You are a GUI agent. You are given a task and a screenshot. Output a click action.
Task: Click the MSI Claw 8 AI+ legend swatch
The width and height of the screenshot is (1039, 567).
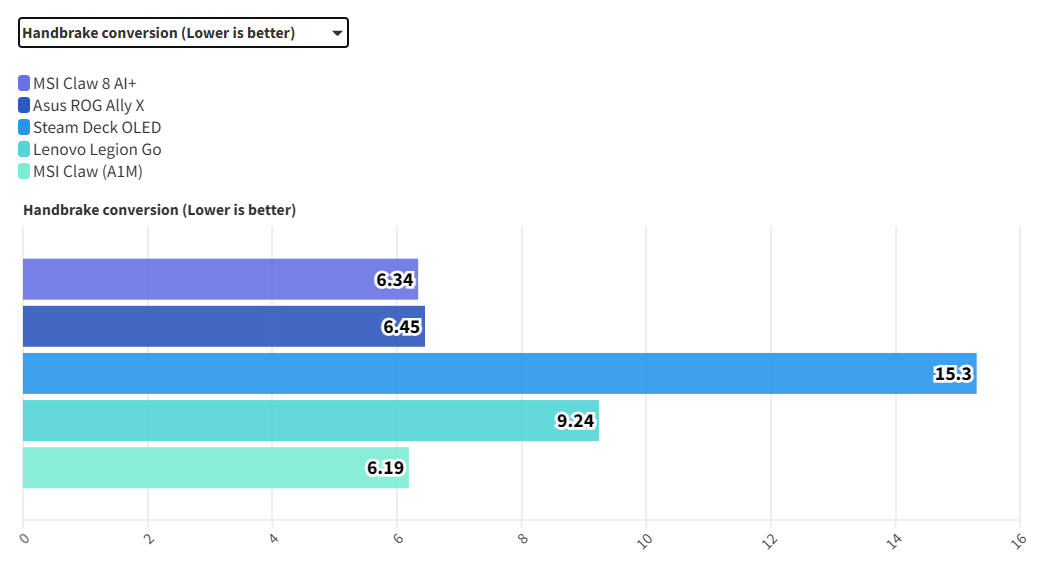click(x=24, y=83)
